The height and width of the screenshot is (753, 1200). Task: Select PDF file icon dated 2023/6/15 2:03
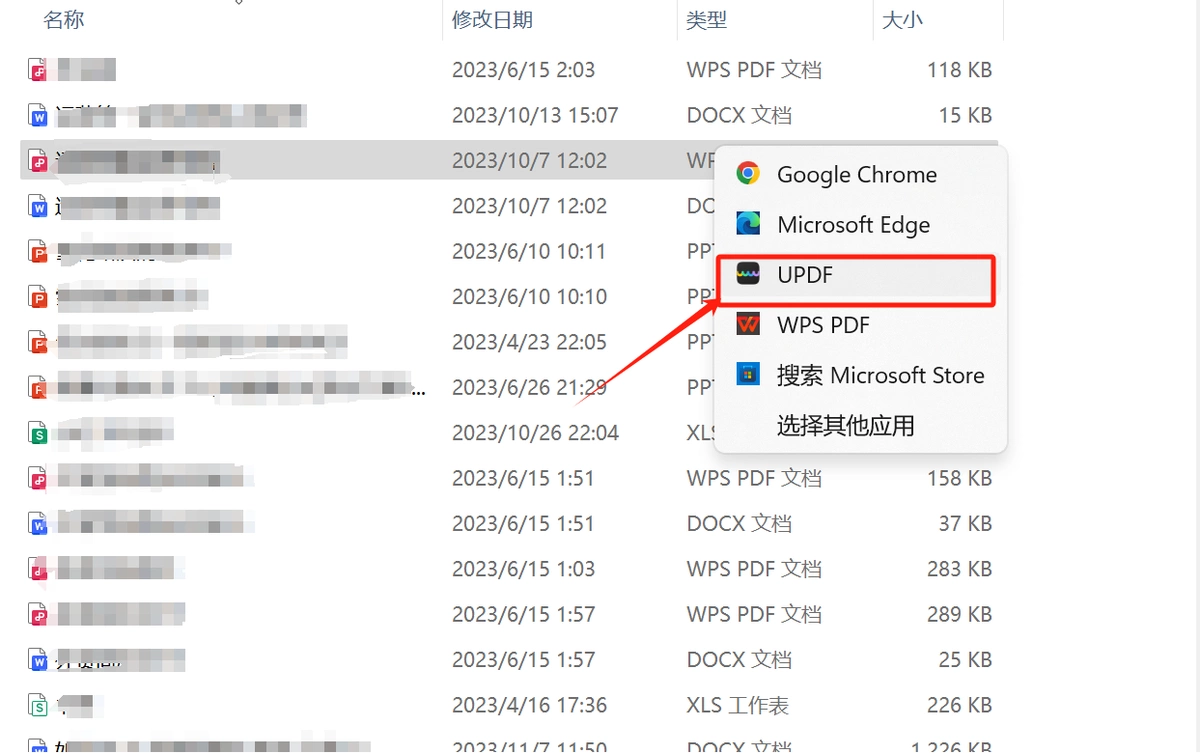click(x=38, y=70)
